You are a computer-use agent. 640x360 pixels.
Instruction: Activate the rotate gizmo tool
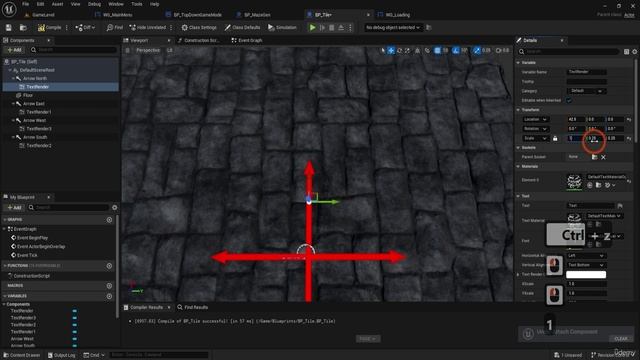click(400, 51)
